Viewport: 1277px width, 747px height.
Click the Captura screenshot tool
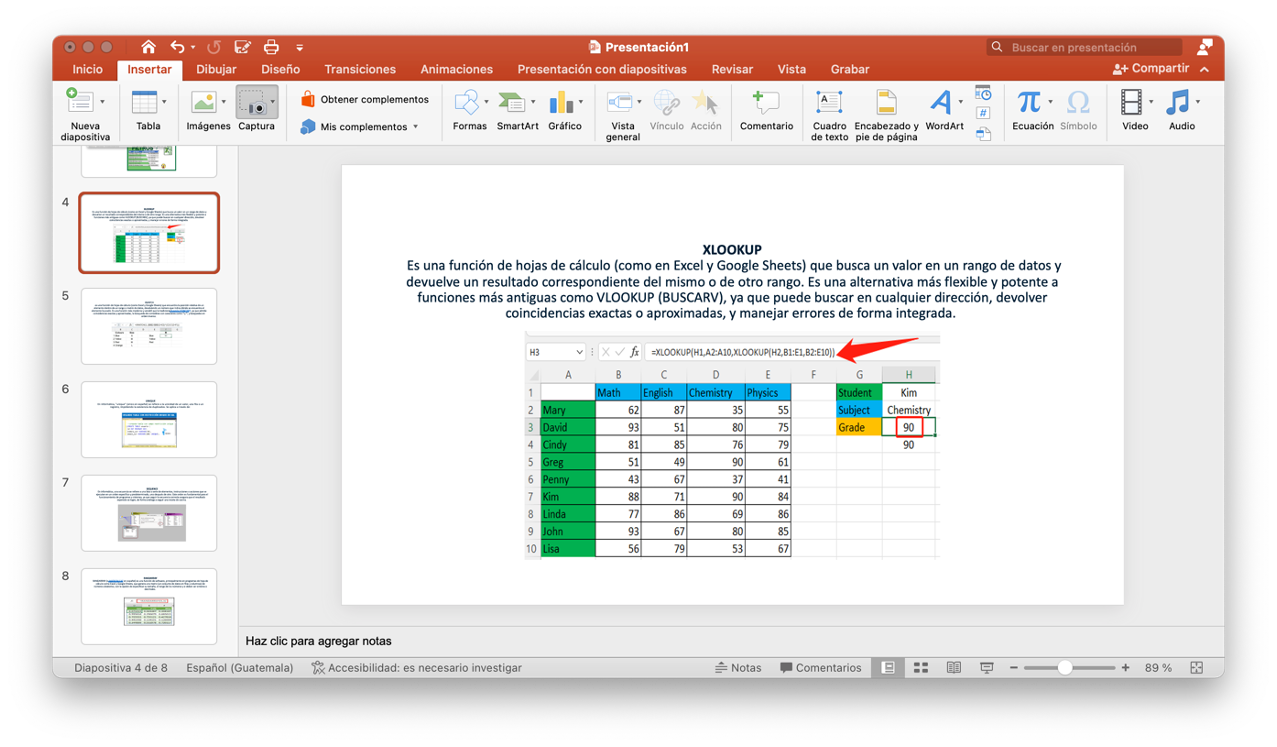click(x=256, y=108)
